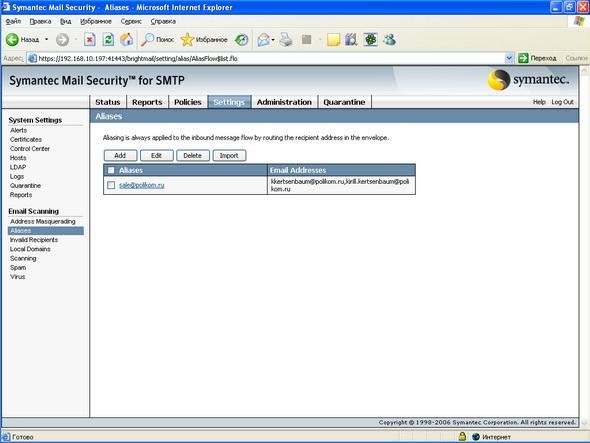
Task: Open LDAP settings
Action: (18, 167)
